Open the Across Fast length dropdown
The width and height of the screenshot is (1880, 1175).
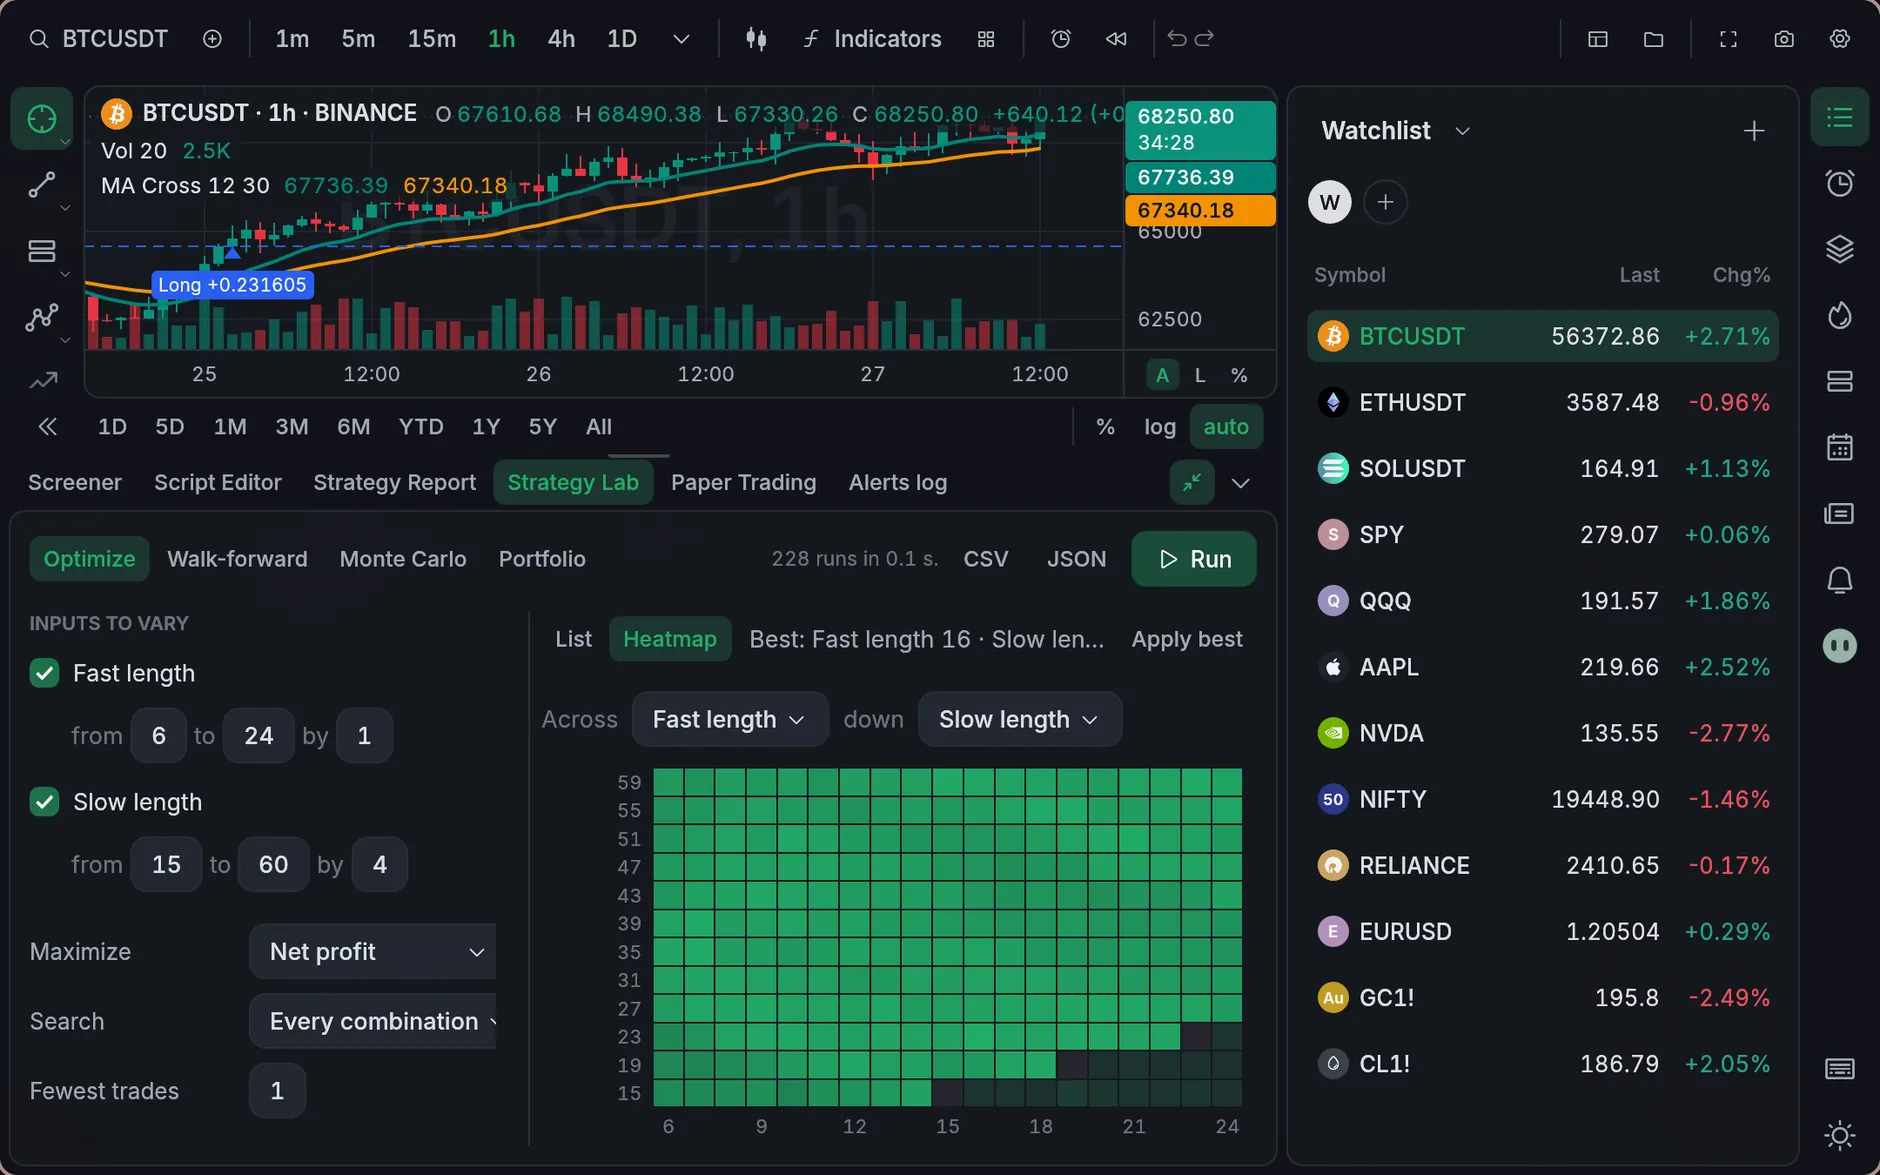click(x=730, y=720)
